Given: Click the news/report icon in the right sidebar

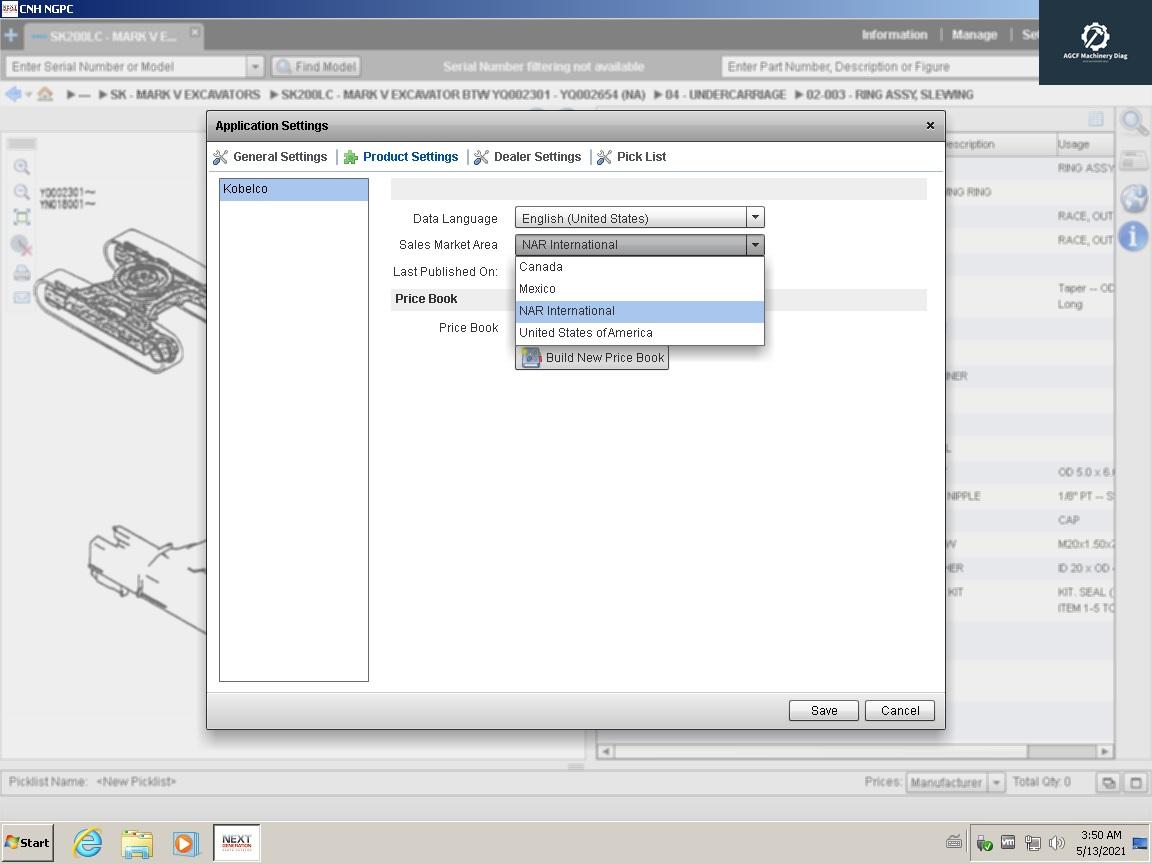Looking at the screenshot, I should [1134, 161].
